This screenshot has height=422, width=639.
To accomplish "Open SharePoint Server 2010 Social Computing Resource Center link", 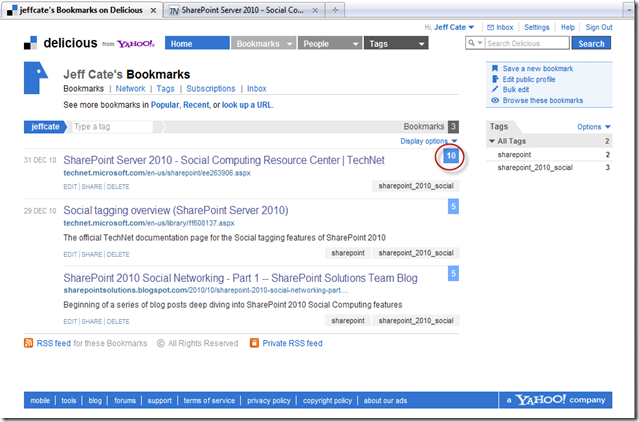I will pos(224,160).
